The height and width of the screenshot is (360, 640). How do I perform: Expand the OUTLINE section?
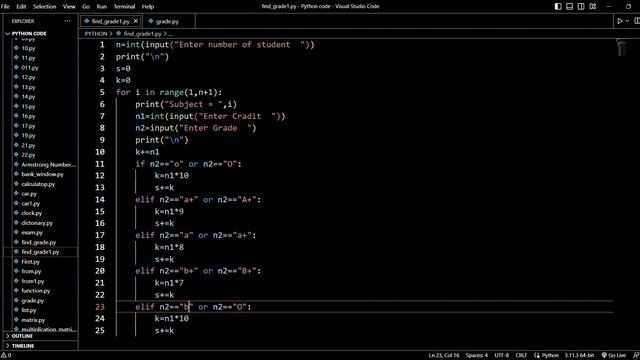tap(22, 336)
